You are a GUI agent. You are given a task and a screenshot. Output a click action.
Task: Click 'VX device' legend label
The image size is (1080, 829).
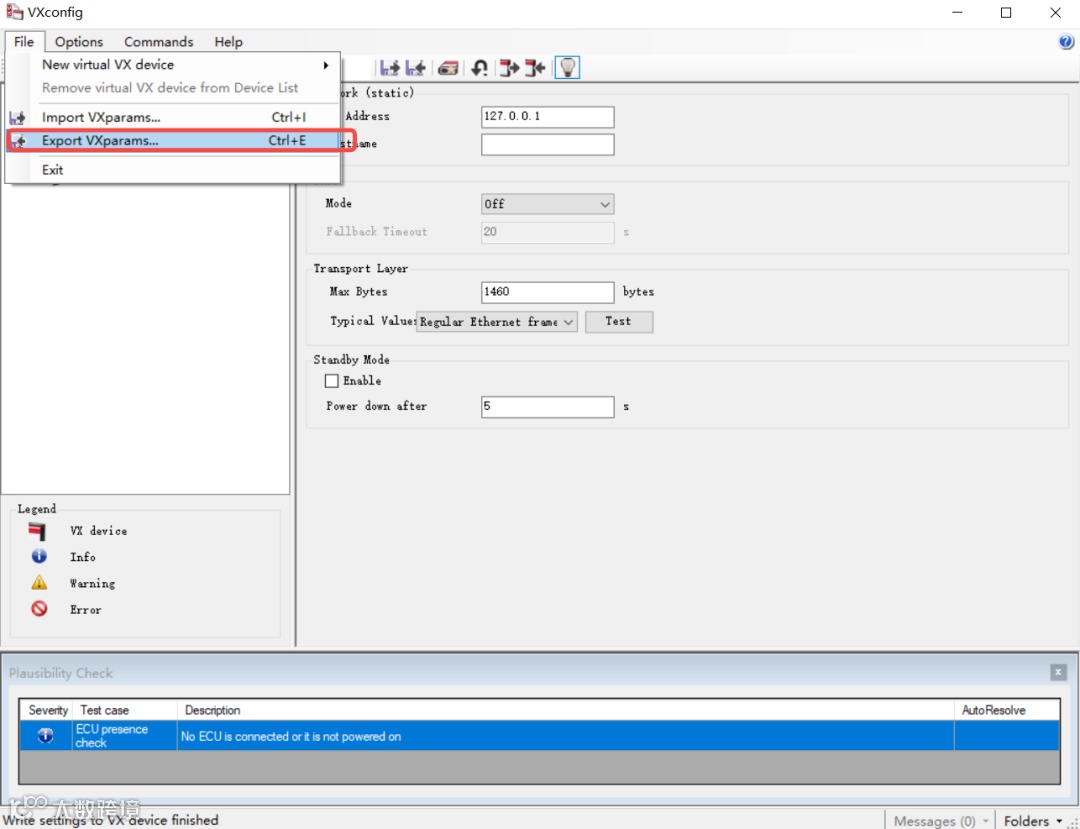point(98,531)
